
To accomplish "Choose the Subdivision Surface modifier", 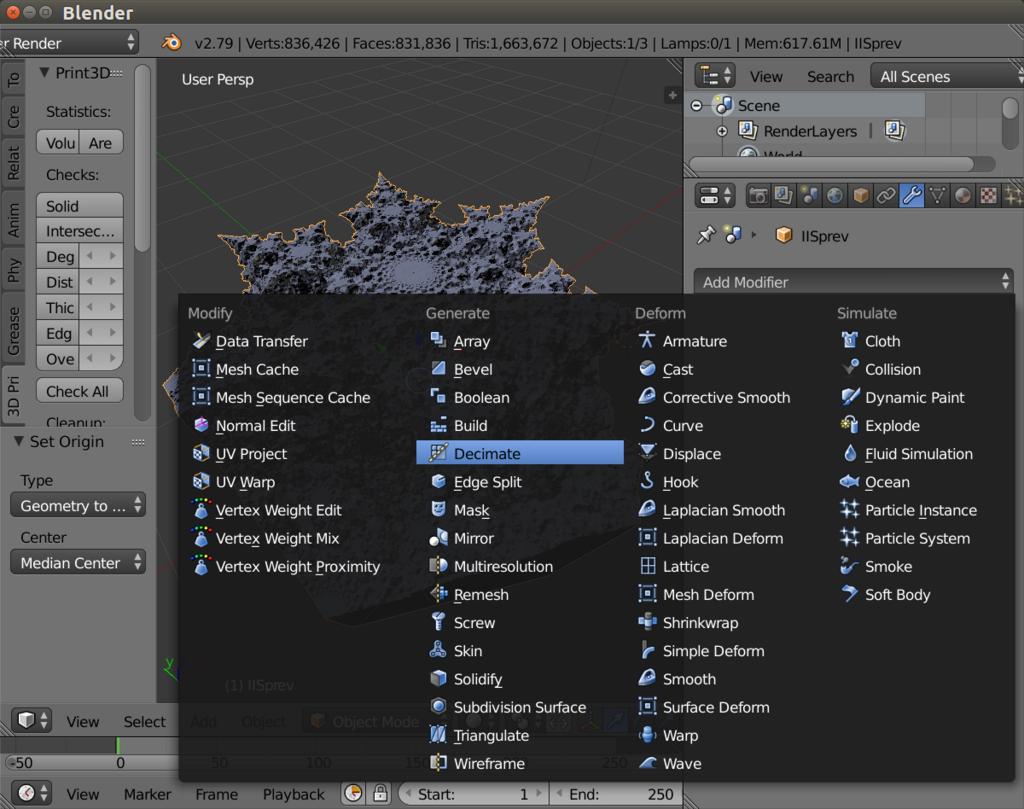I will click(520, 707).
